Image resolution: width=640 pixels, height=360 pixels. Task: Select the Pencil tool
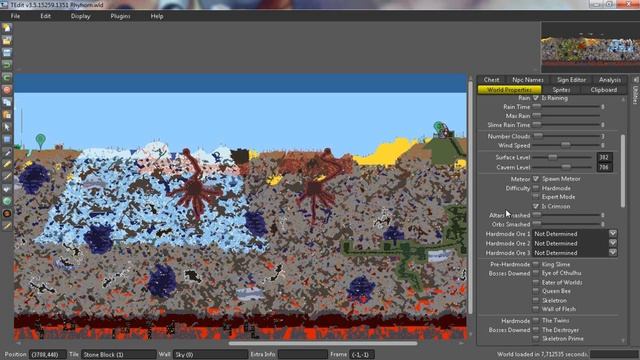pyautogui.click(x=7, y=164)
